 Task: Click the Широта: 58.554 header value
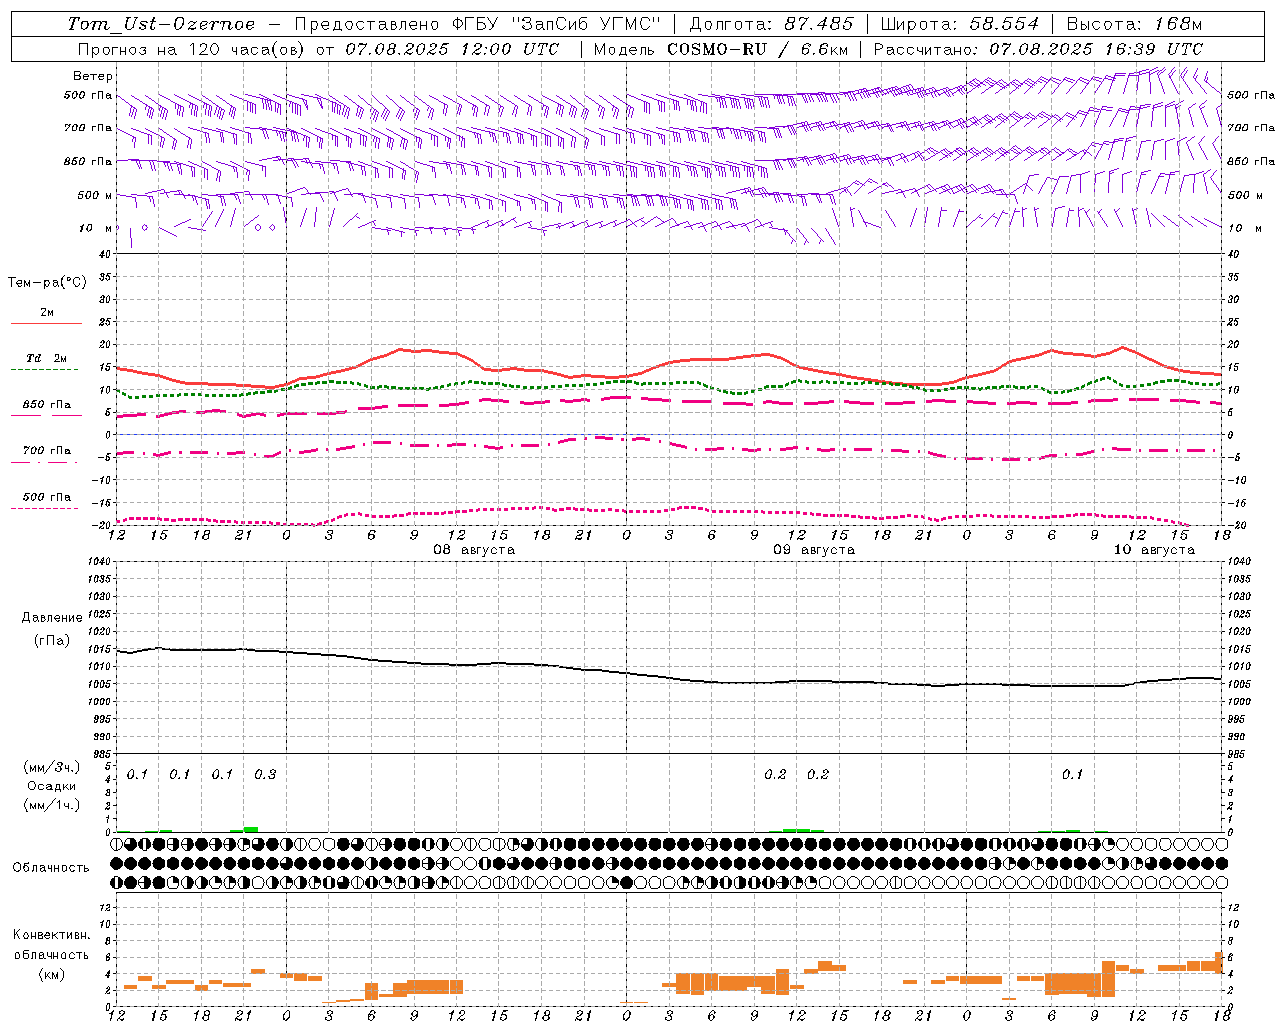click(x=960, y=24)
